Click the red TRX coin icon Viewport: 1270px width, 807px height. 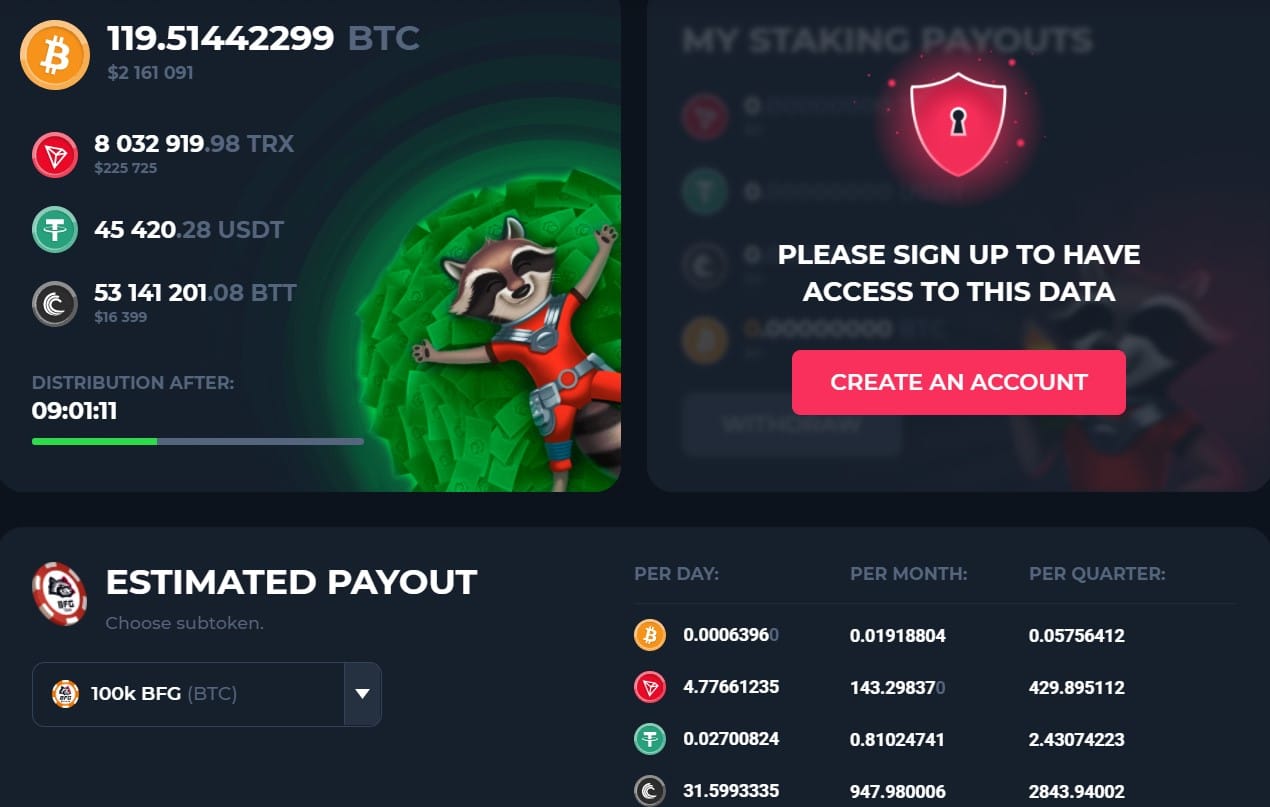point(55,155)
